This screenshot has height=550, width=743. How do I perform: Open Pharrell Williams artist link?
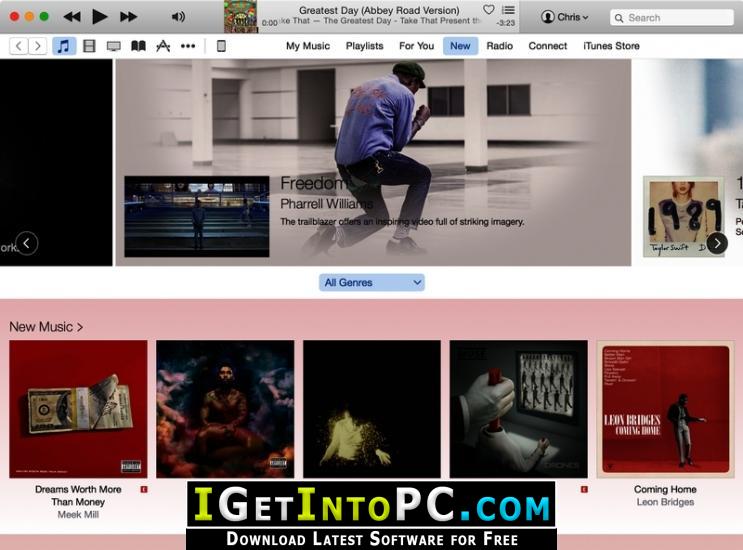click(326, 204)
